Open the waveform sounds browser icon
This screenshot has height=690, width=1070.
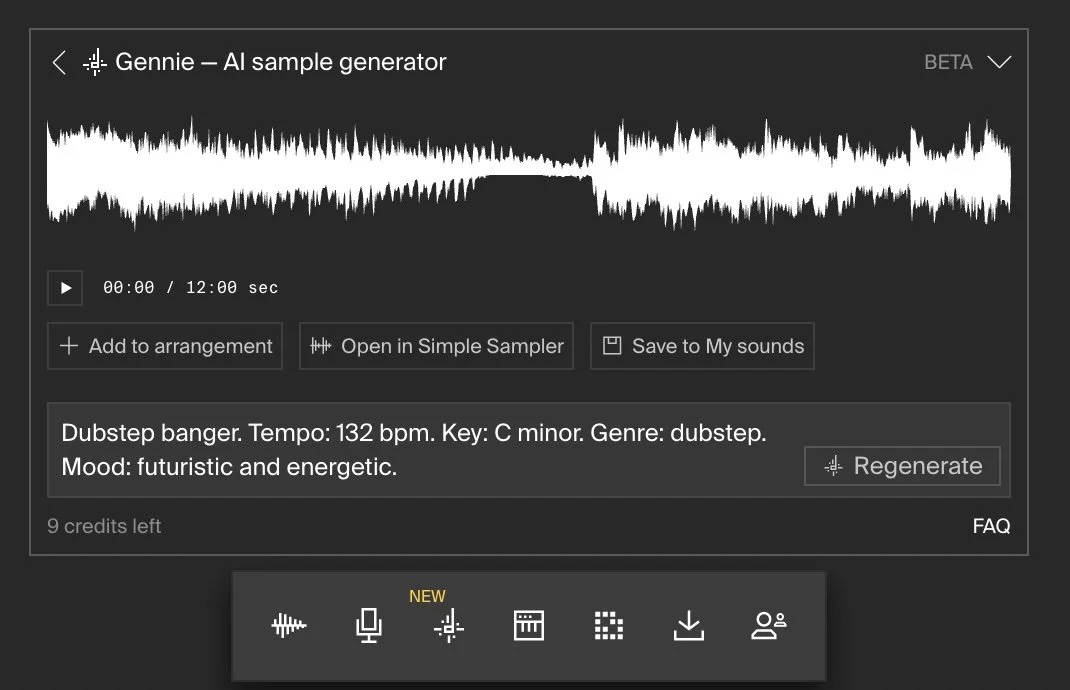288,625
